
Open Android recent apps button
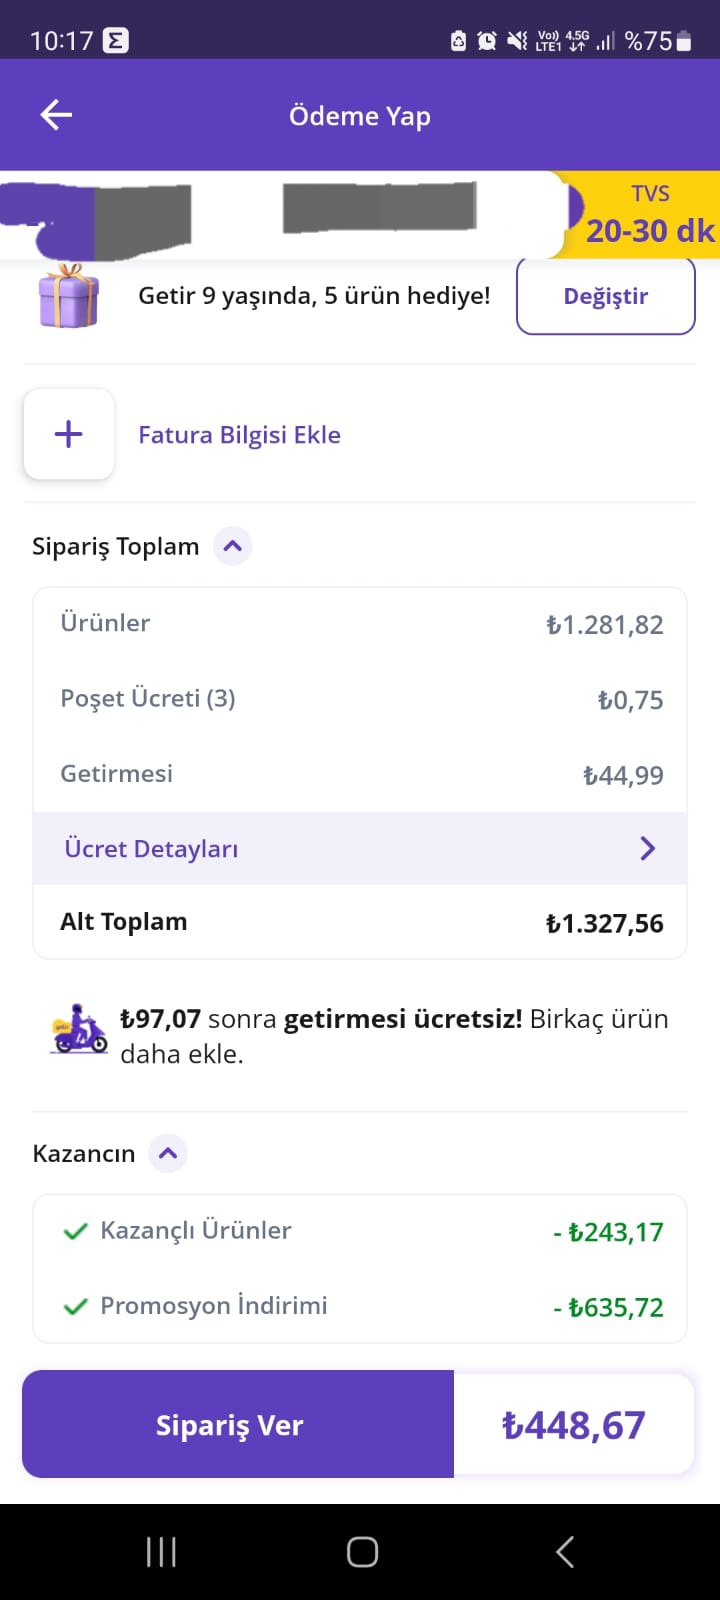click(x=161, y=1552)
